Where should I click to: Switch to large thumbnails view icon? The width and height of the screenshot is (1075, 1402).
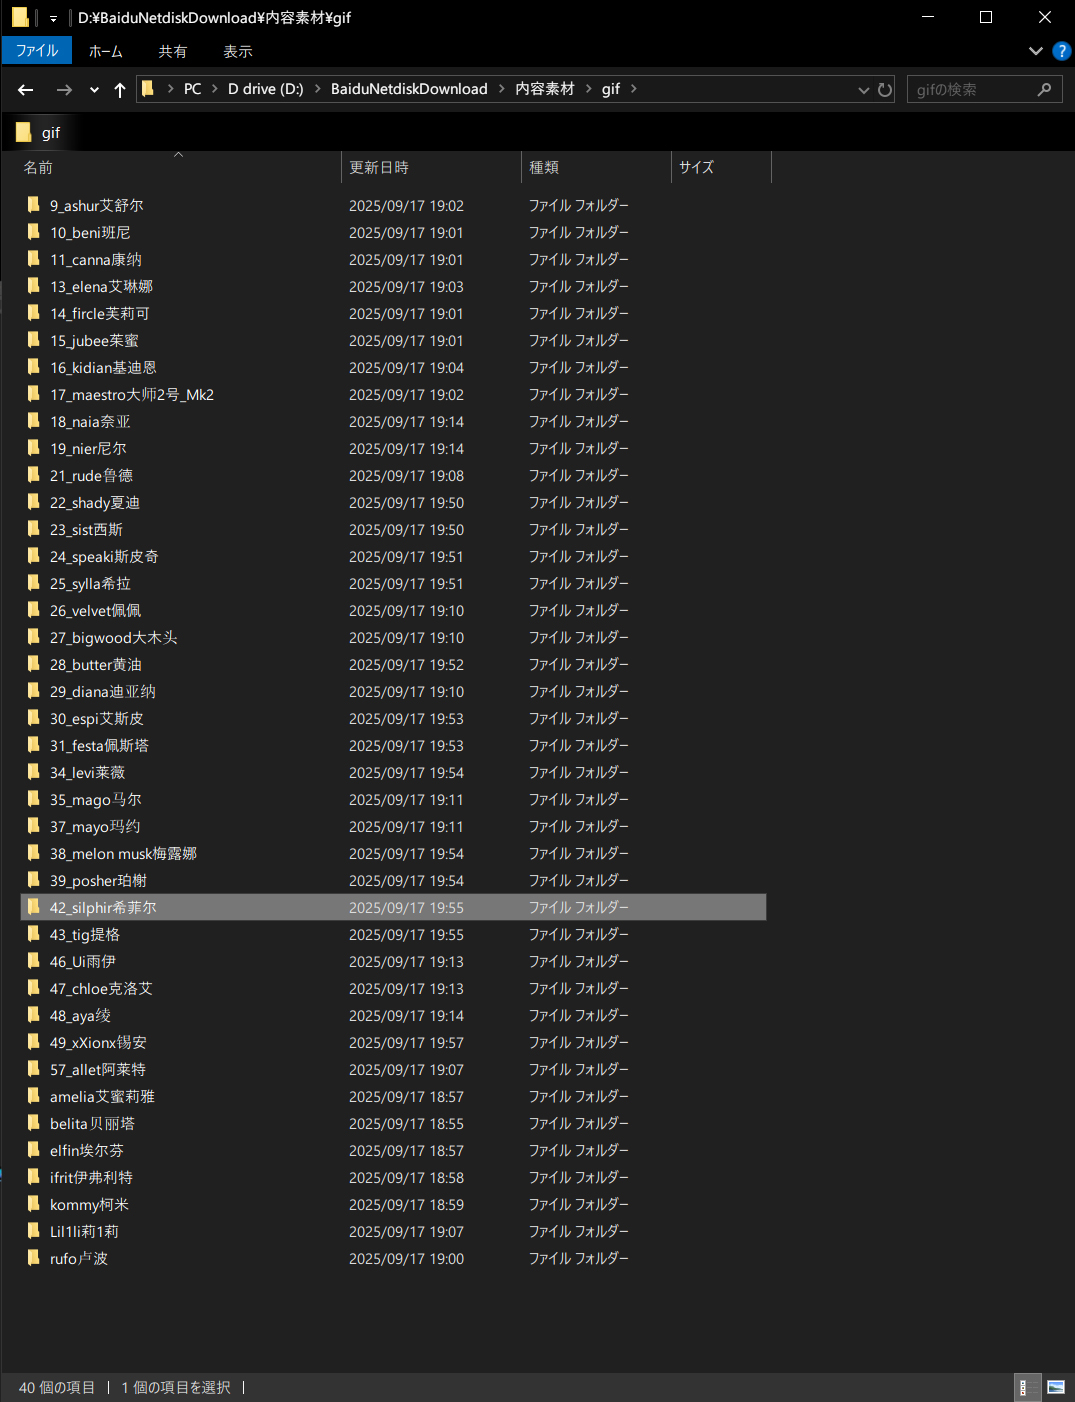click(x=1056, y=1387)
